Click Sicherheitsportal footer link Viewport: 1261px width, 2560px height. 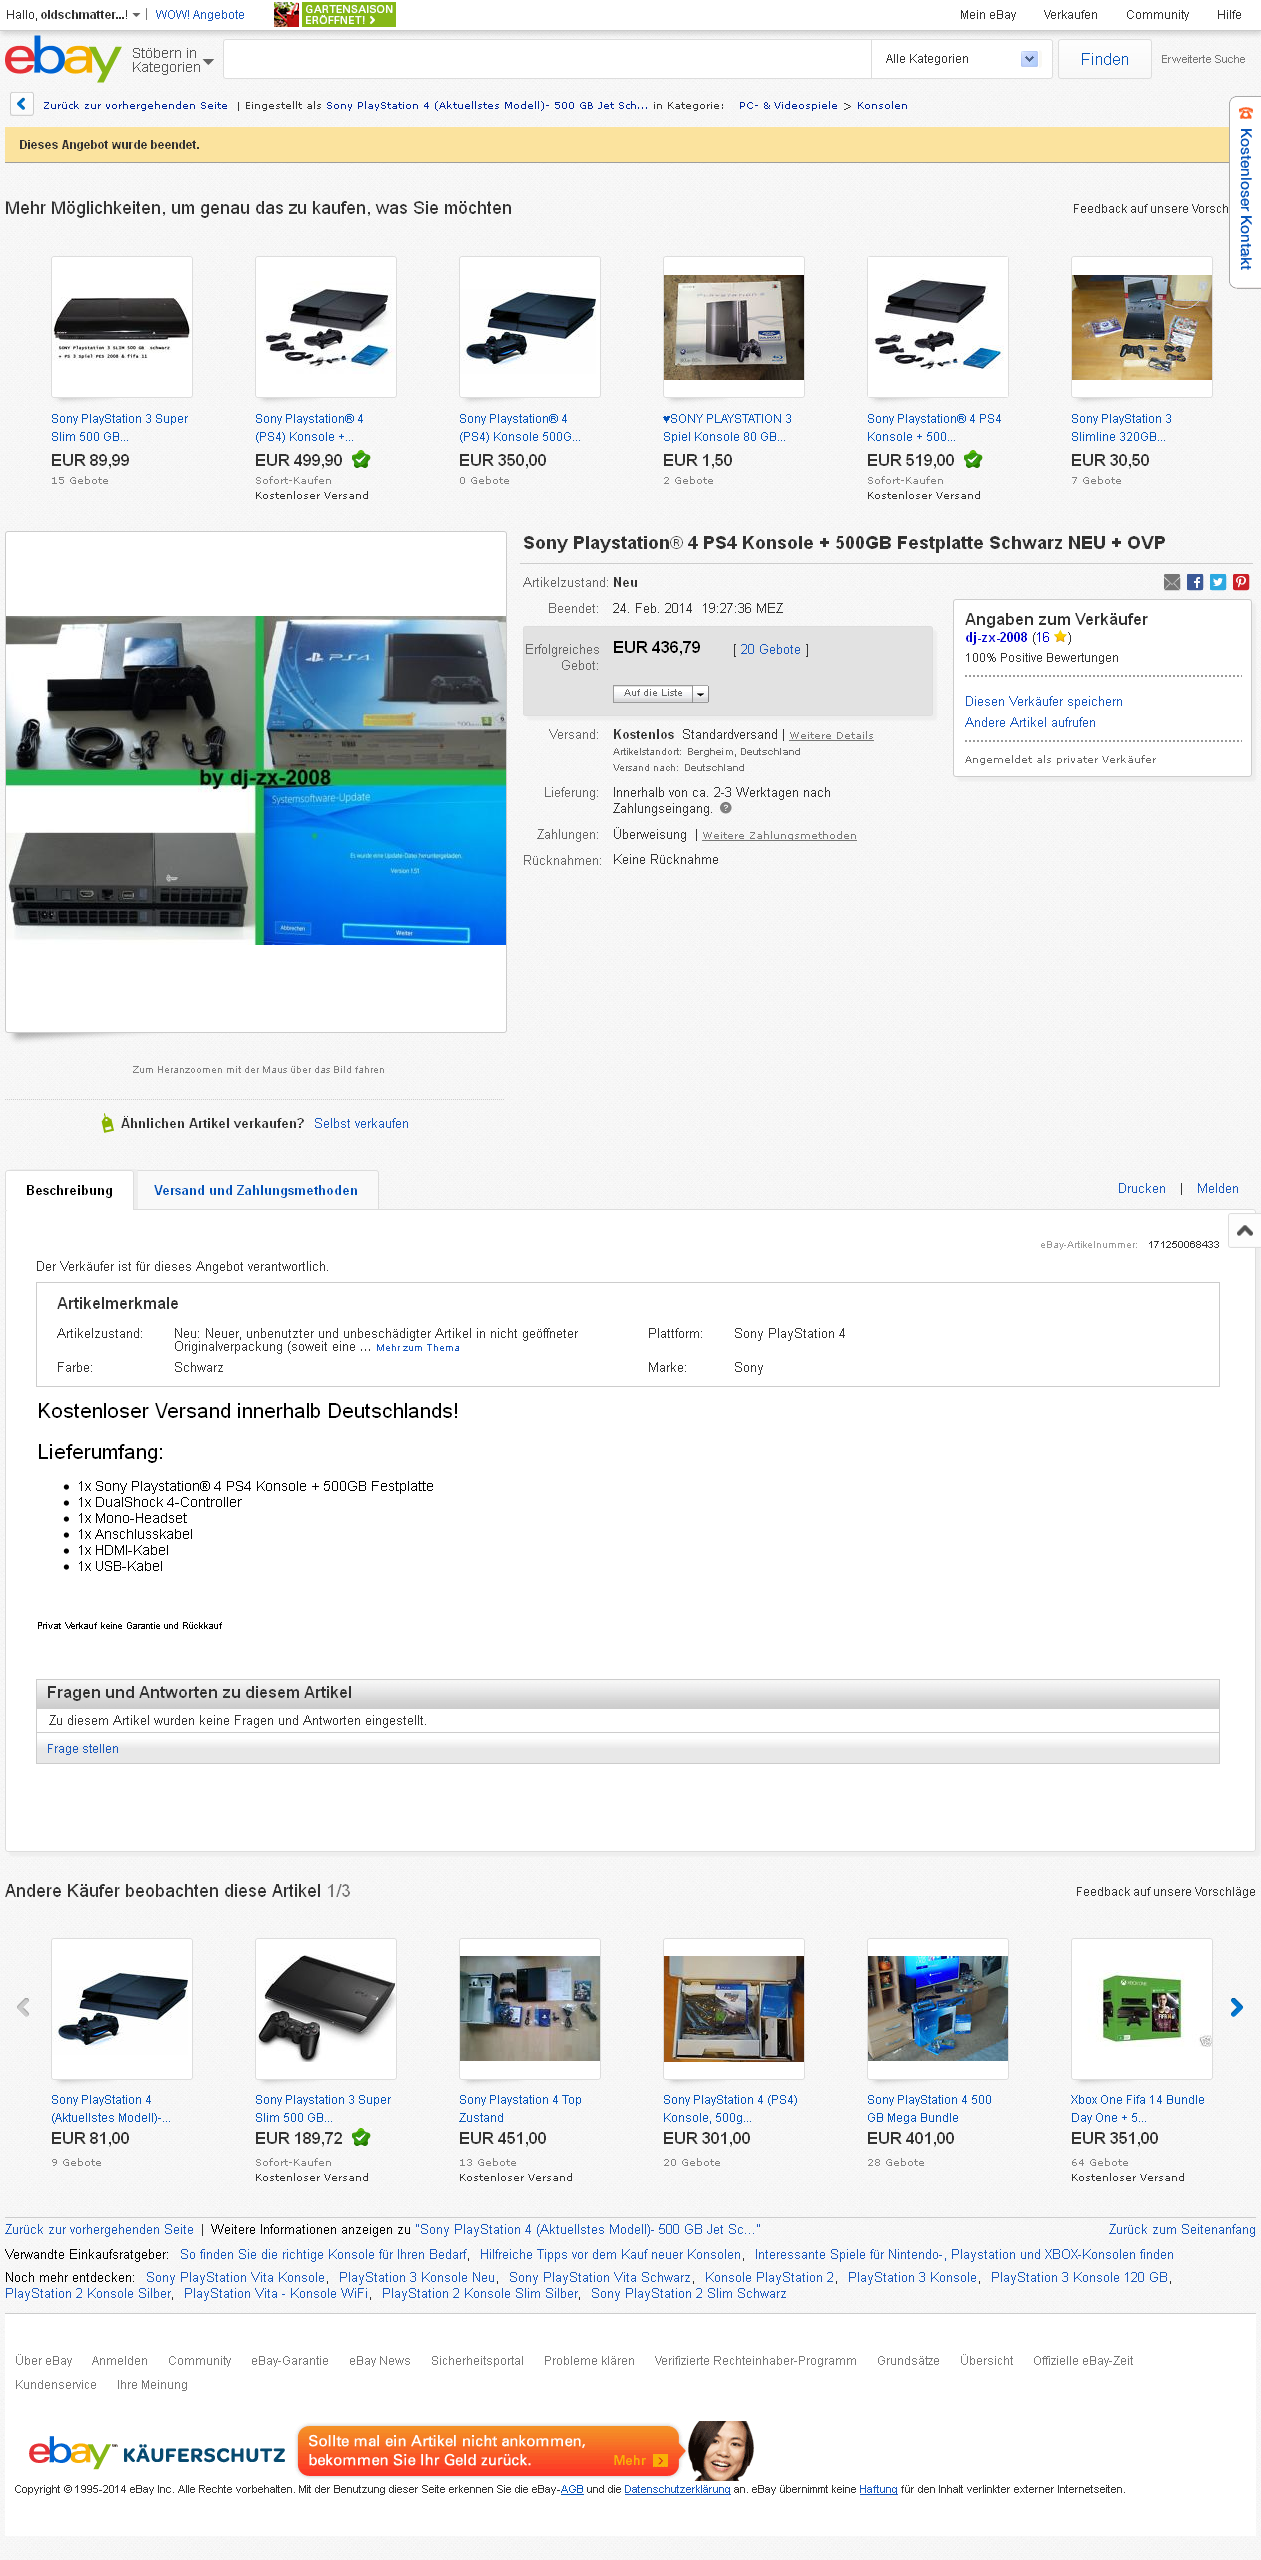477,2360
